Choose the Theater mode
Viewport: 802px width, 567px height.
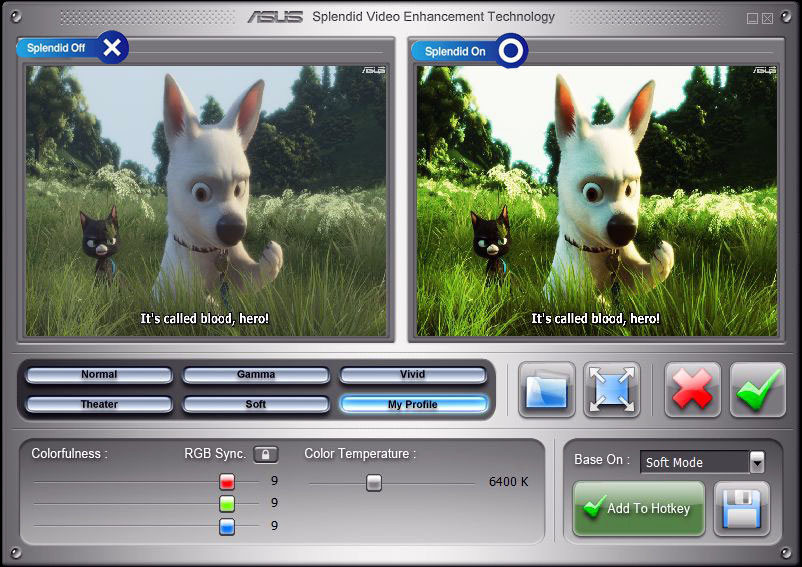(99, 404)
